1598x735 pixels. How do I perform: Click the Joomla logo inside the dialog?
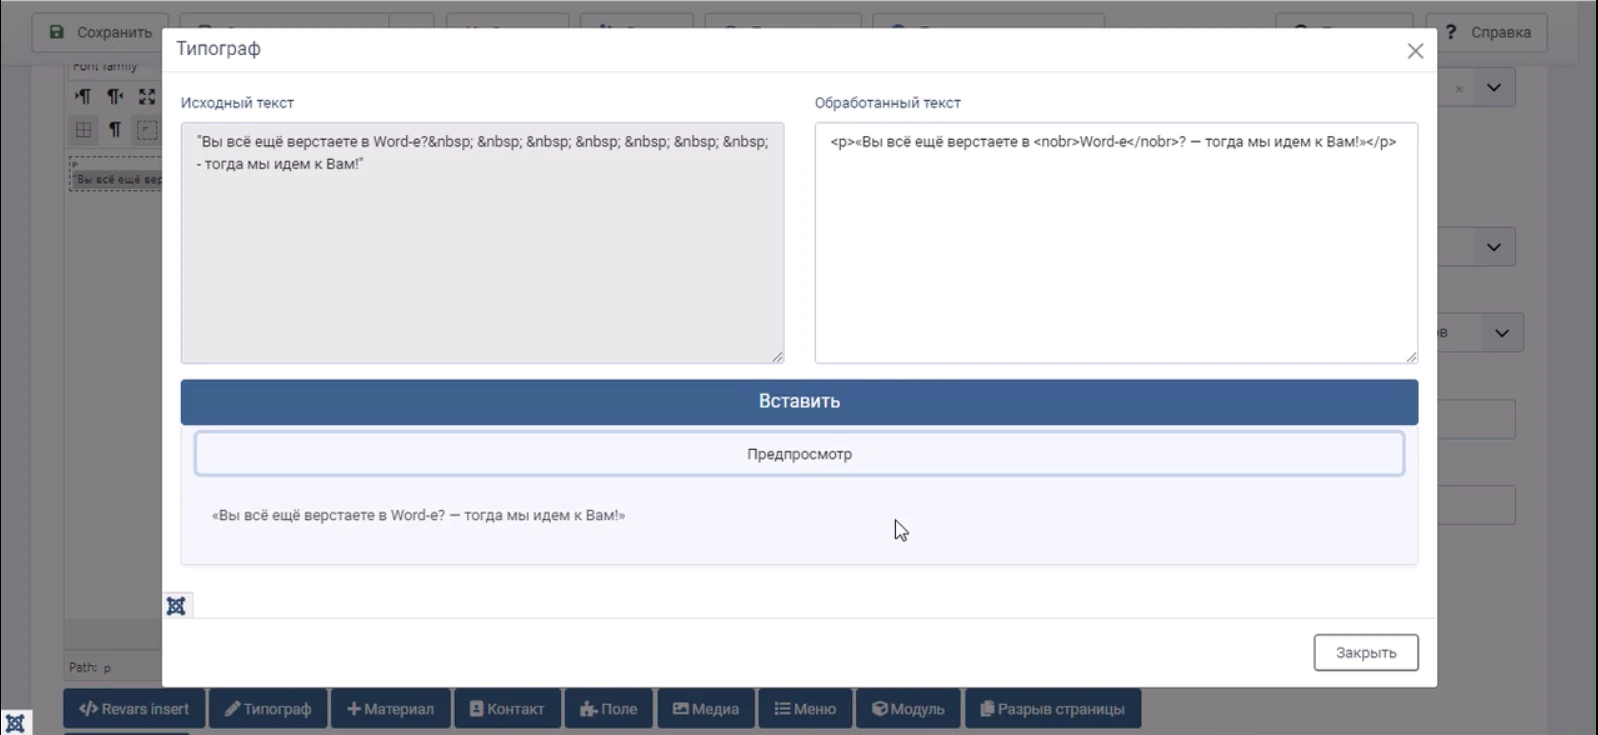click(176, 606)
